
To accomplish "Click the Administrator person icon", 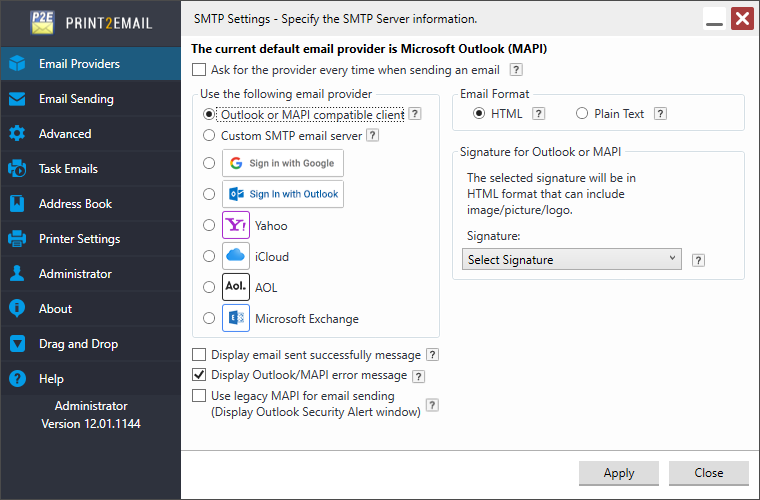I will coord(17,273).
